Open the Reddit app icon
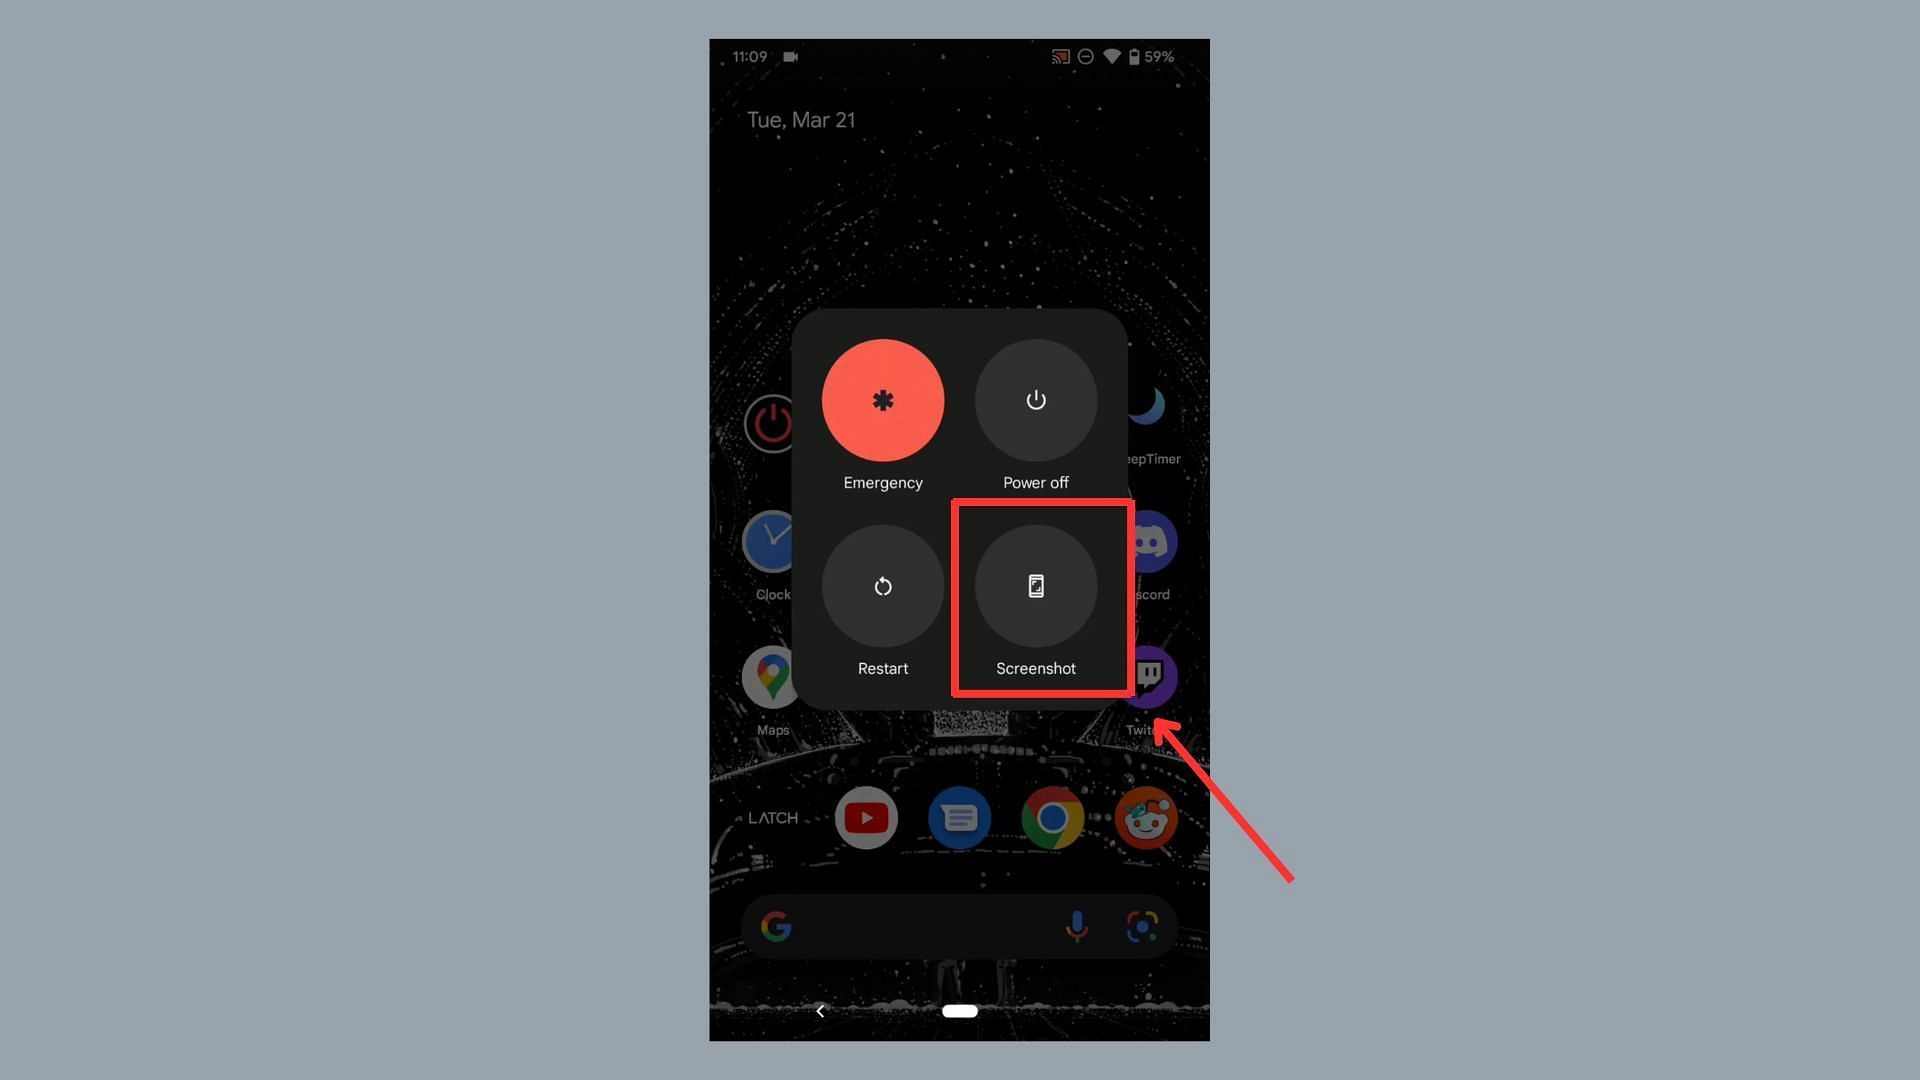The image size is (1920, 1080). coord(1147,818)
